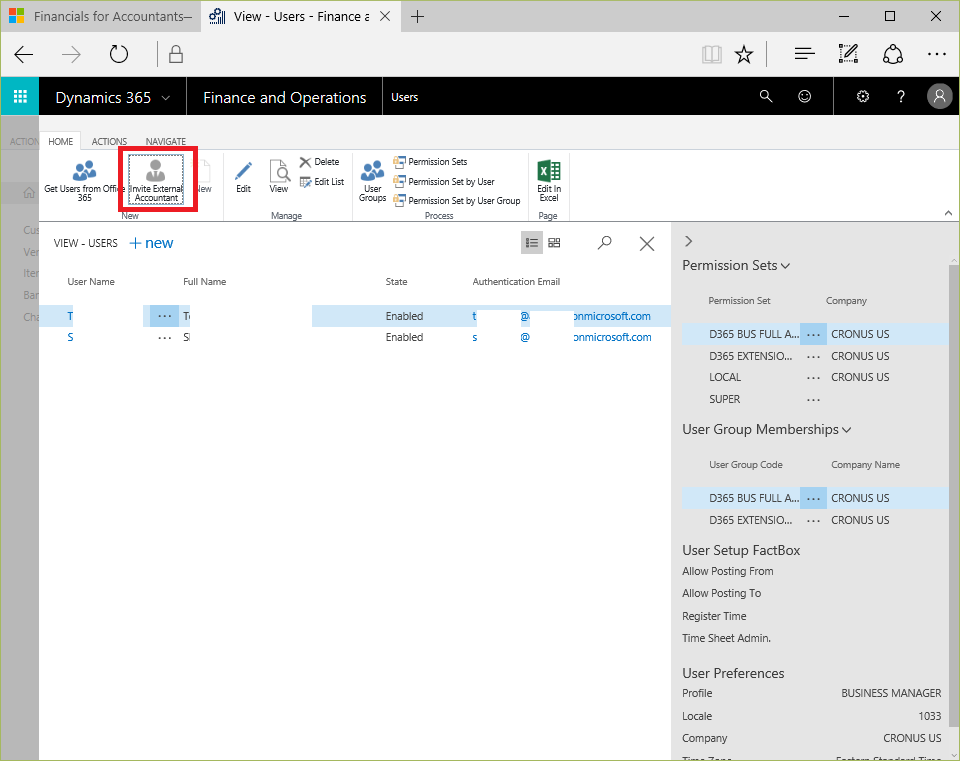Open ellipsis for D365 EXTENSIO permission set
This screenshot has height=761, width=960.
coord(813,356)
